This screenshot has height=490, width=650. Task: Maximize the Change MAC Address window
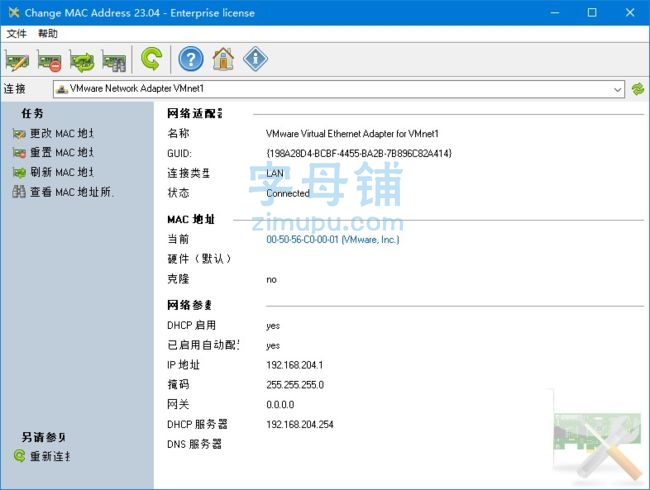point(592,12)
